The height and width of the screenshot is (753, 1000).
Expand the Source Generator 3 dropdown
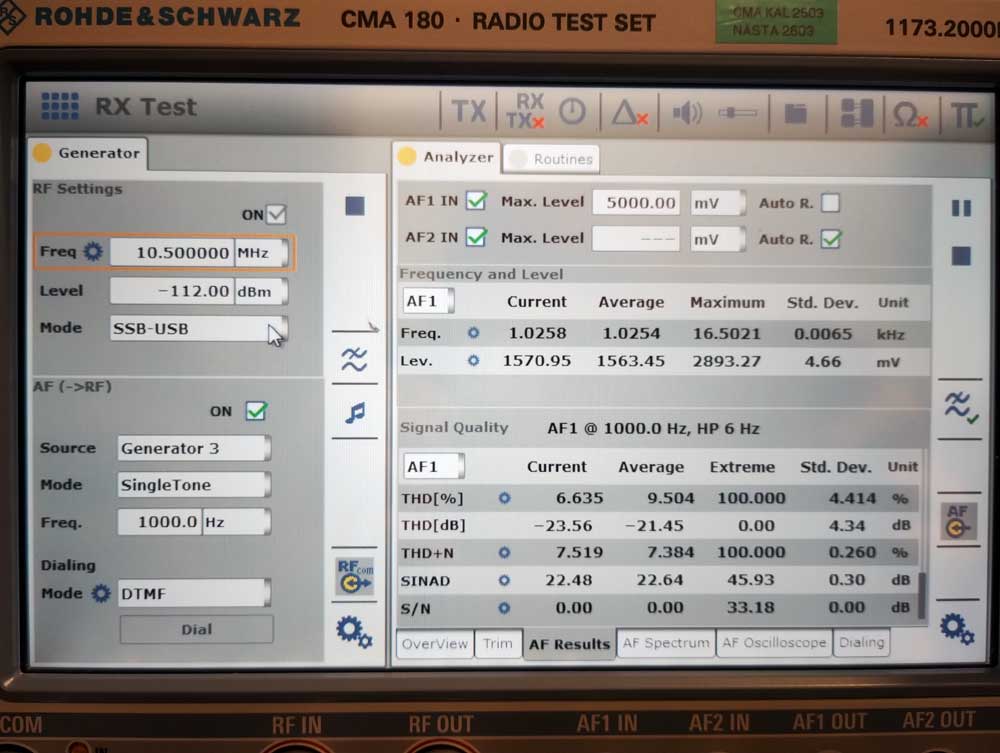pyautogui.click(x=194, y=449)
